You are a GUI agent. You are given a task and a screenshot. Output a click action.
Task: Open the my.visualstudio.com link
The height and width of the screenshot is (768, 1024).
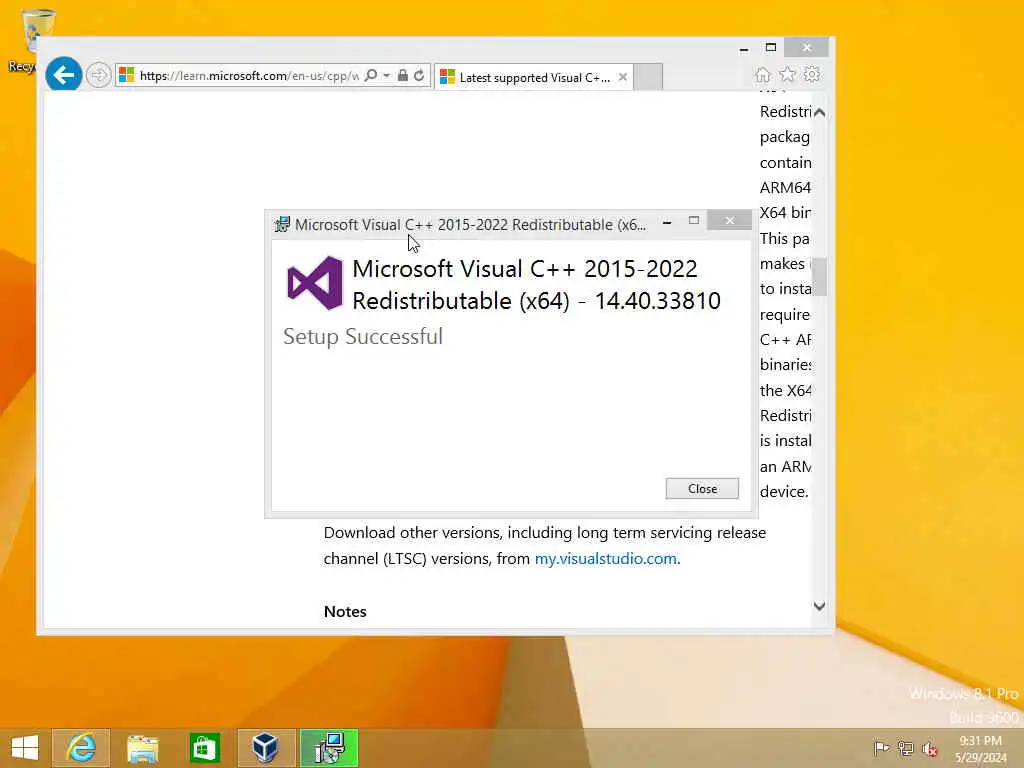coord(605,559)
